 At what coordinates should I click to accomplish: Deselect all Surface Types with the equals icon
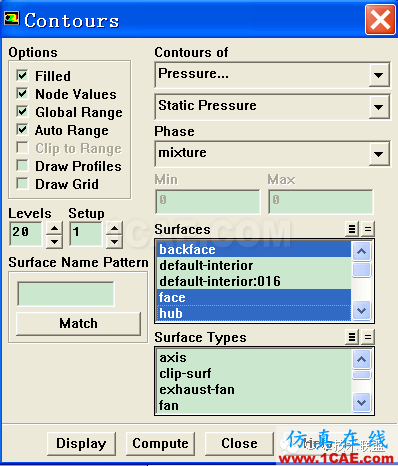click(368, 337)
